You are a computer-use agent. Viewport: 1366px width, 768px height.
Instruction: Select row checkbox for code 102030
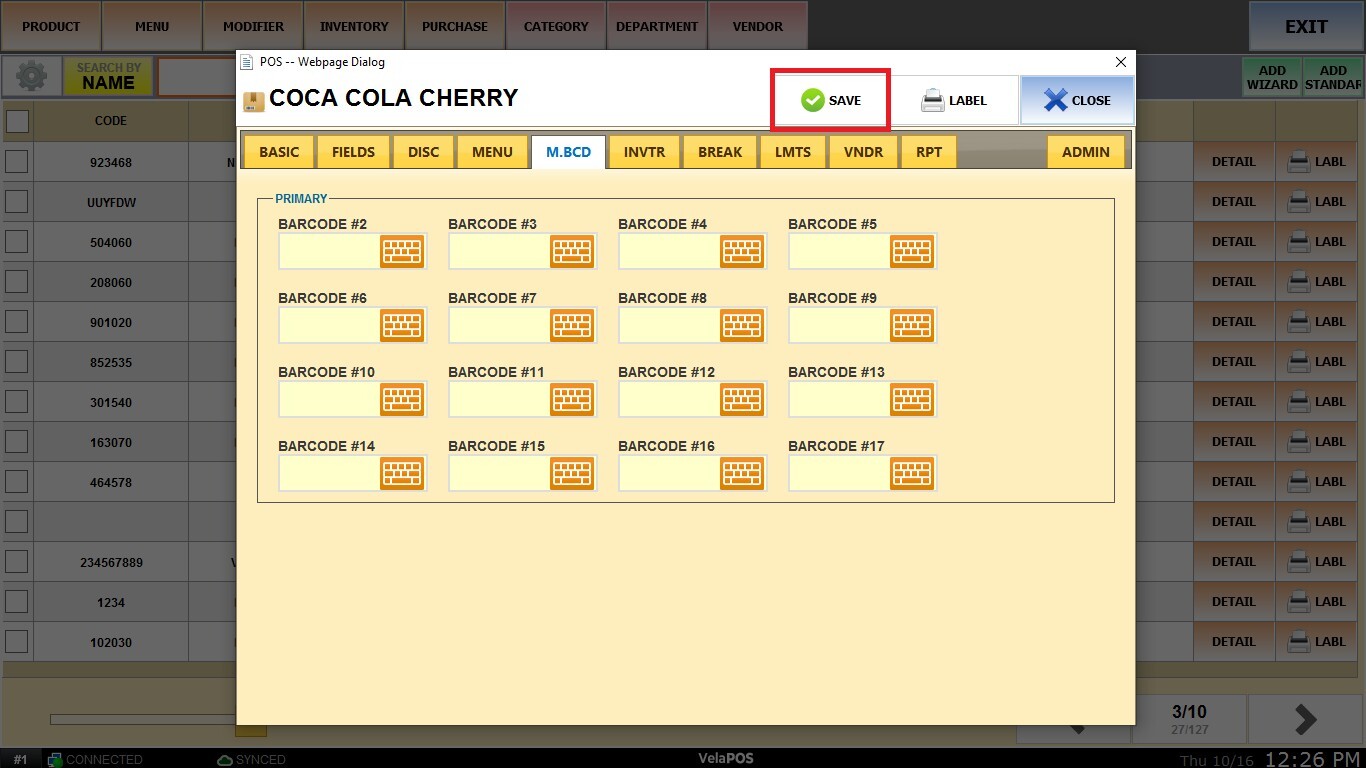click(17, 642)
